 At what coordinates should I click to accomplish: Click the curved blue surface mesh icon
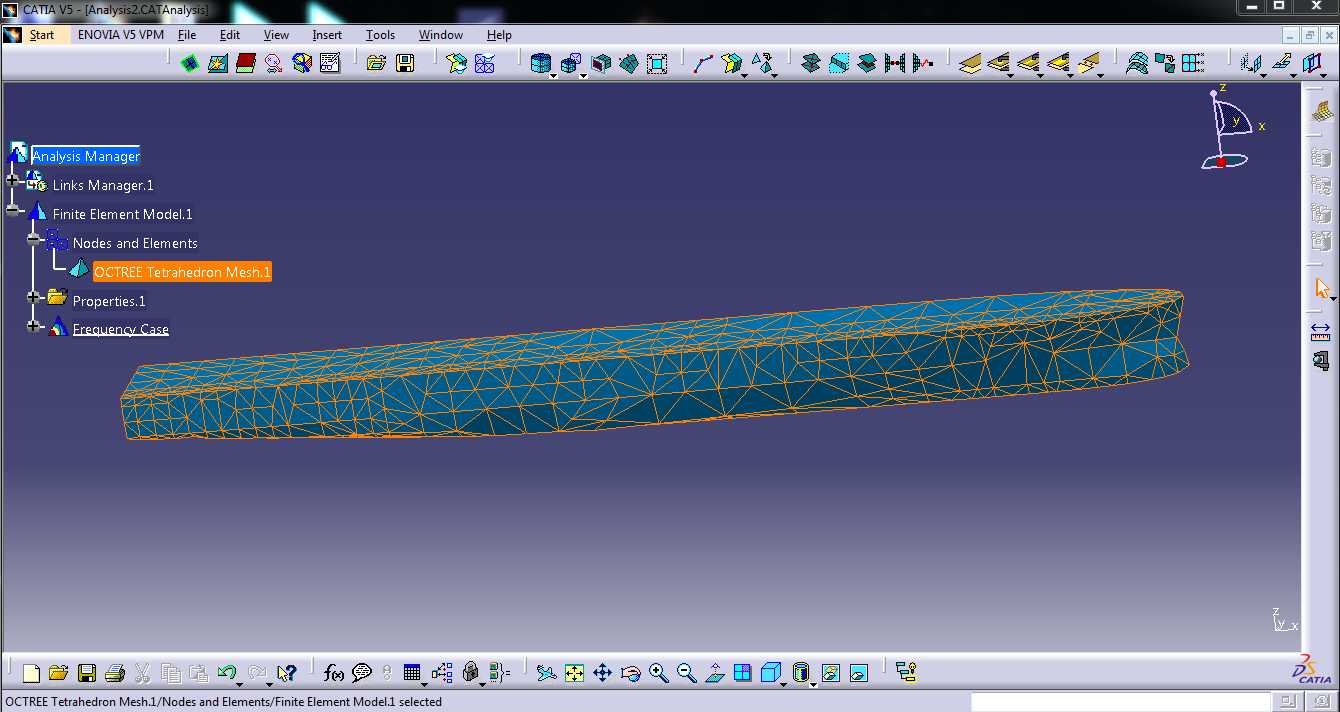[1137, 64]
